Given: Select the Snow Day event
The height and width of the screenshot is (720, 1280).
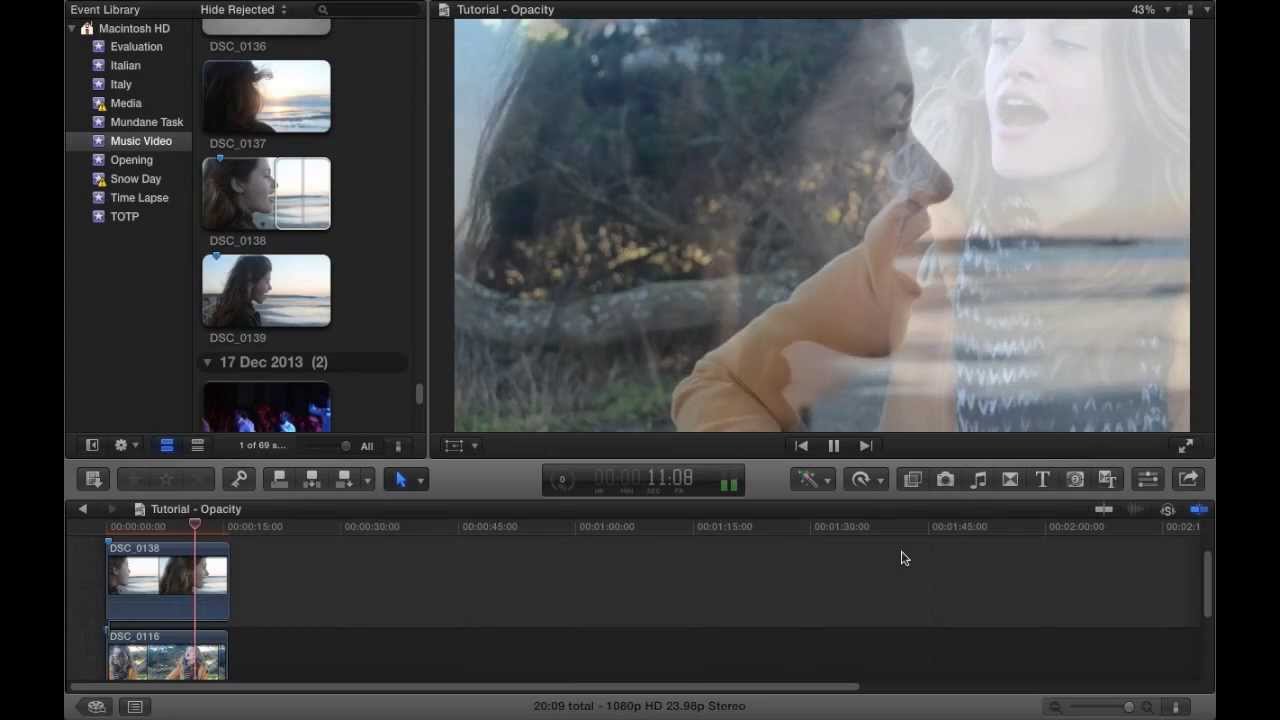Looking at the screenshot, I should (x=135, y=180).
